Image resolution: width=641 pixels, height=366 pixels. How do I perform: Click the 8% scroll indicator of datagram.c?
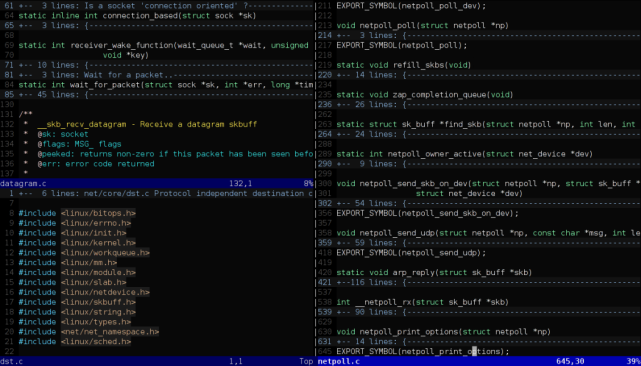tap(308, 184)
